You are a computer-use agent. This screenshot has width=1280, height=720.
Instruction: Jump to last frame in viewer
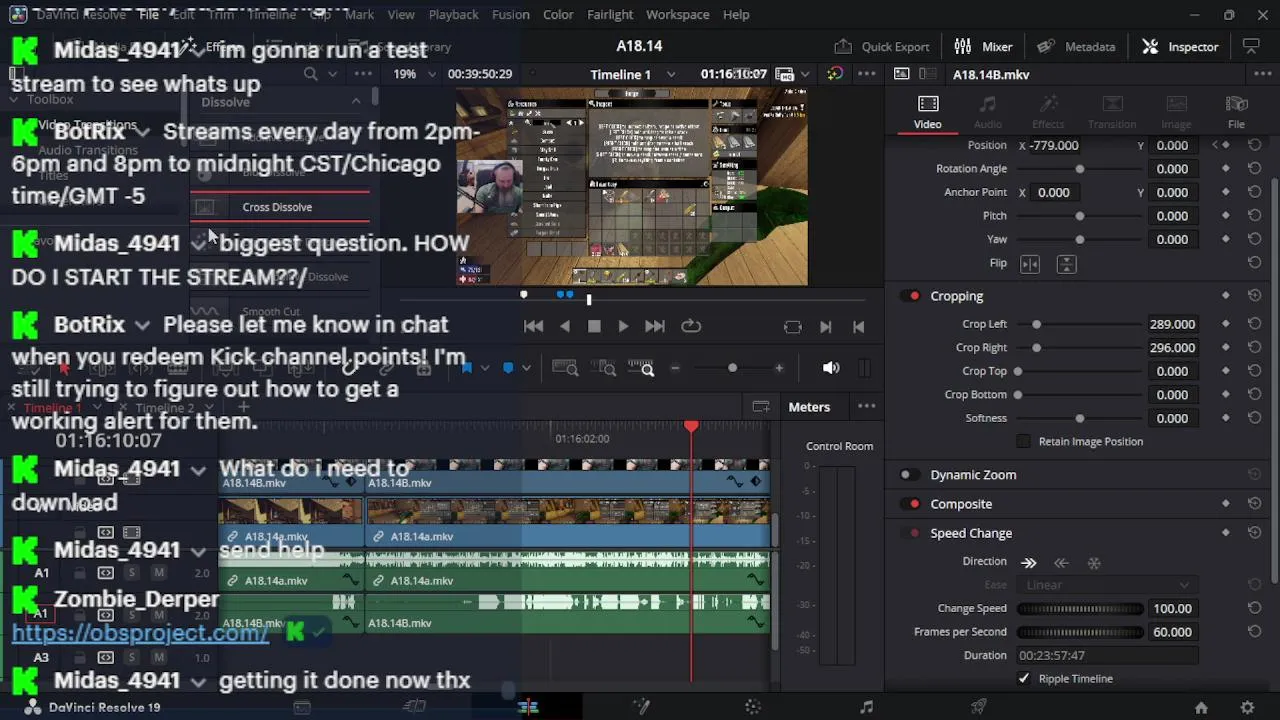[x=655, y=326]
